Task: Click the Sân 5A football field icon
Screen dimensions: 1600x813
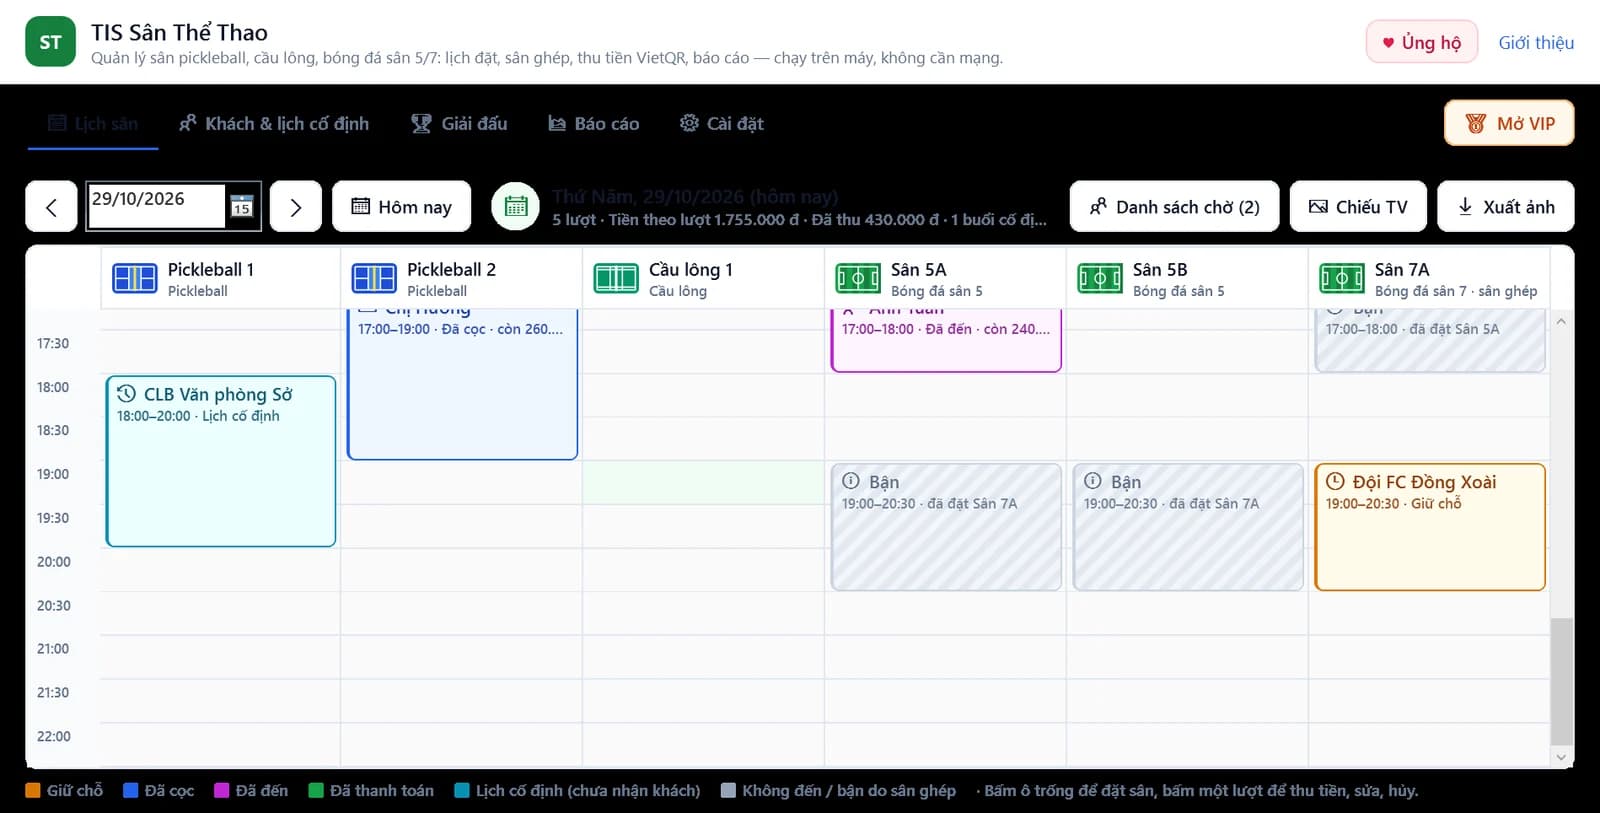Action: [858, 278]
